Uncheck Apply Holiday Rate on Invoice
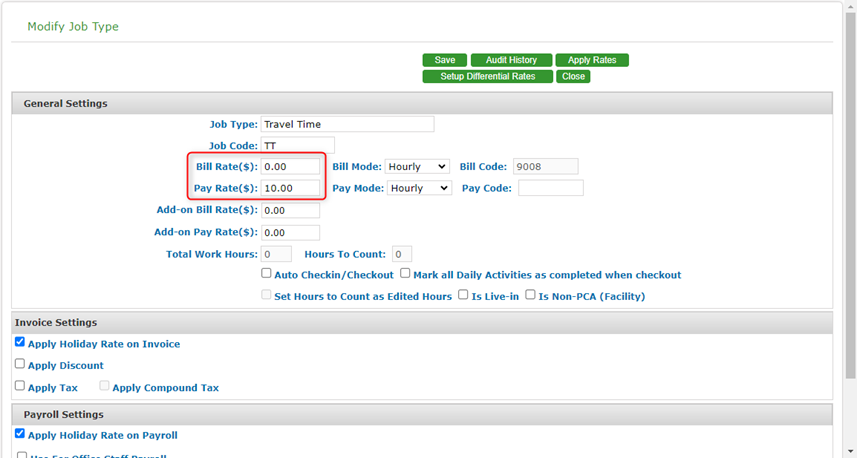The height and width of the screenshot is (458, 857). [x=20, y=342]
